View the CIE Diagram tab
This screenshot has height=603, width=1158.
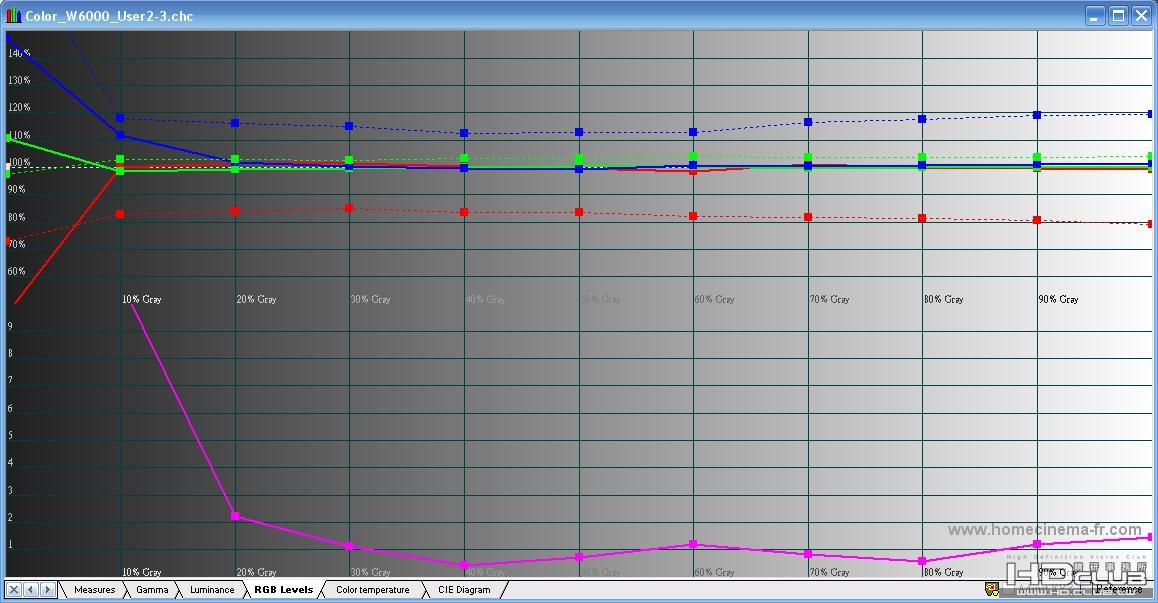pyautogui.click(x=464, y=590)
